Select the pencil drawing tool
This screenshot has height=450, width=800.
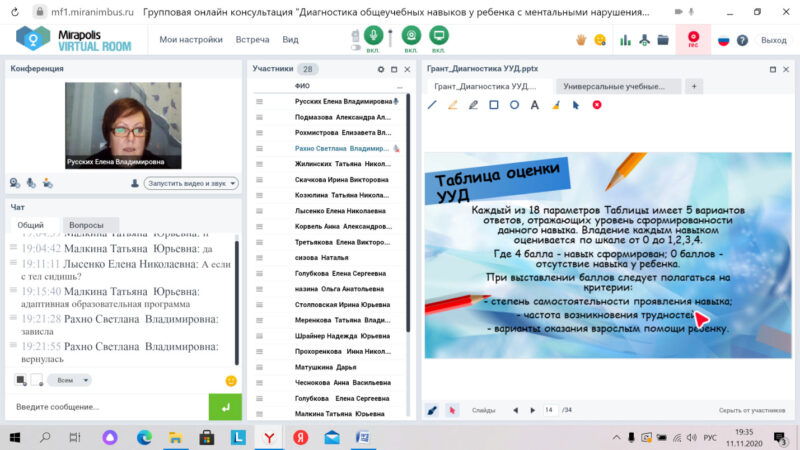point(473,105)
